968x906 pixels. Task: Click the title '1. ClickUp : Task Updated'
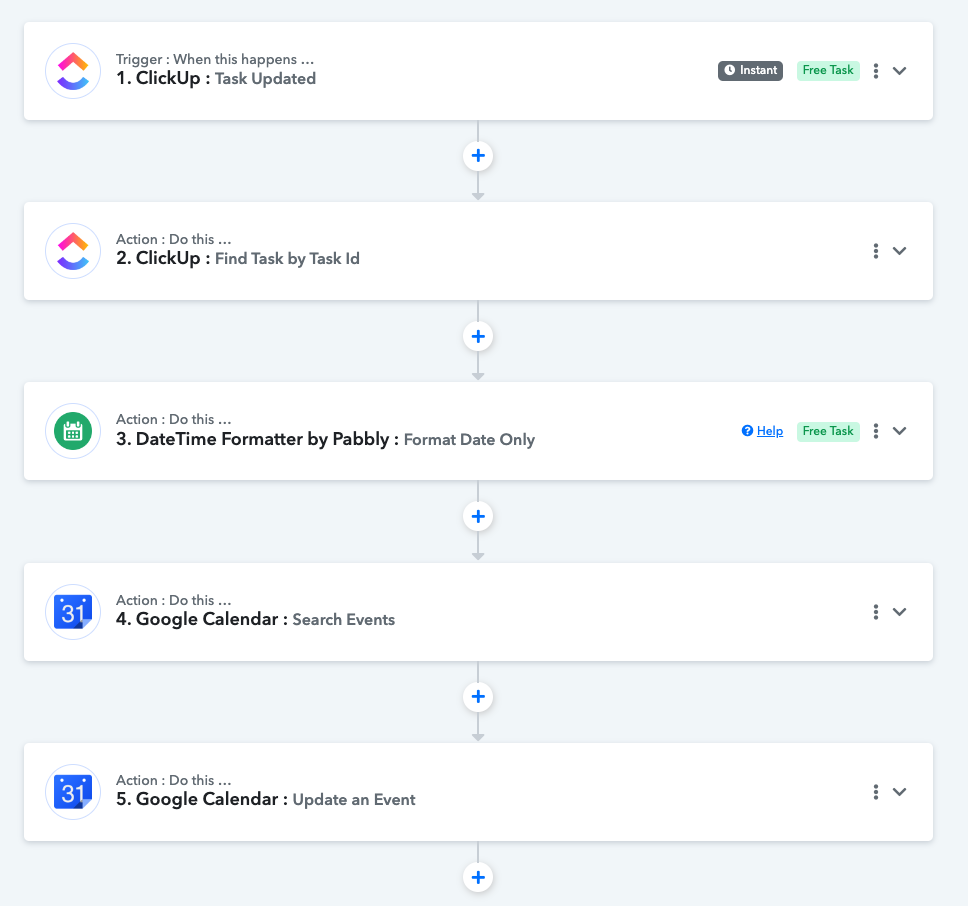point(216,78)
